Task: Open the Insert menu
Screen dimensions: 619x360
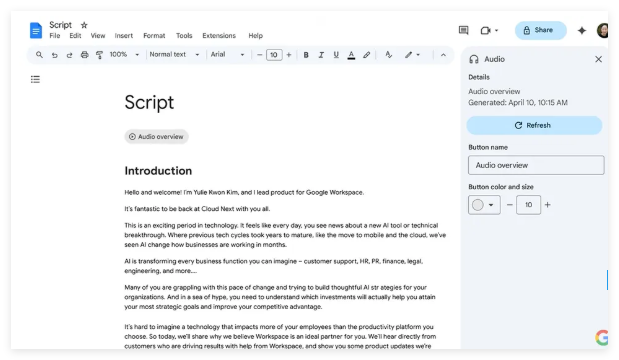Action: [x=124, y=36]
